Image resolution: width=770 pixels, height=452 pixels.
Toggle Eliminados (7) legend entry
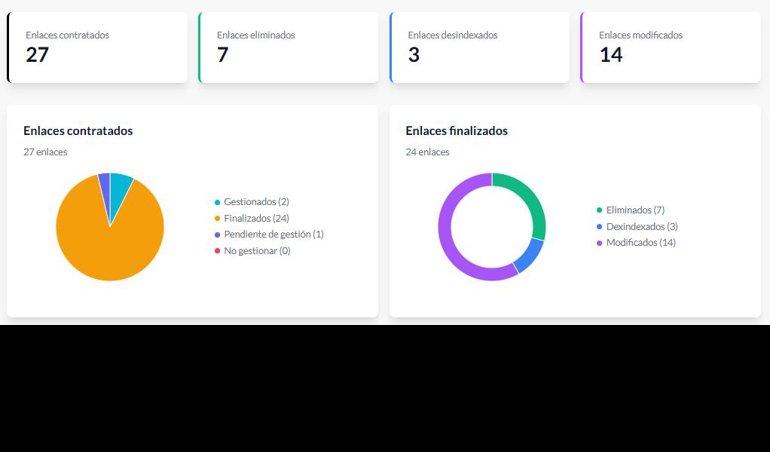tap(635, 210)
